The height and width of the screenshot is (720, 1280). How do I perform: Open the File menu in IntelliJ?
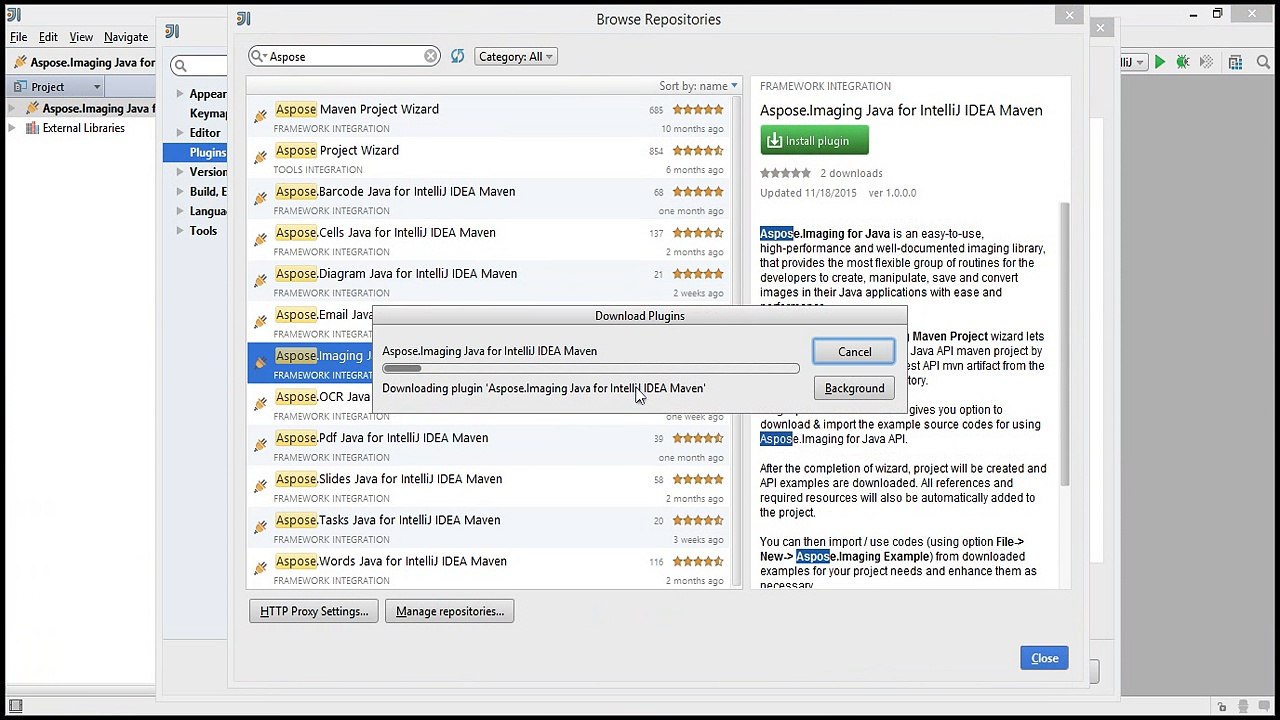coord(18,37)
